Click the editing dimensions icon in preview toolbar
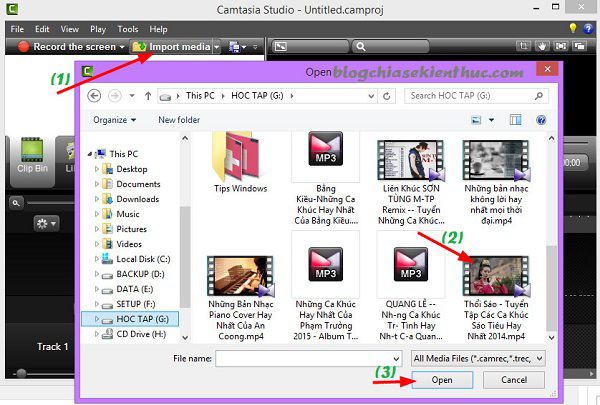This screenshot has height=405, width=600. click(280, 47)
